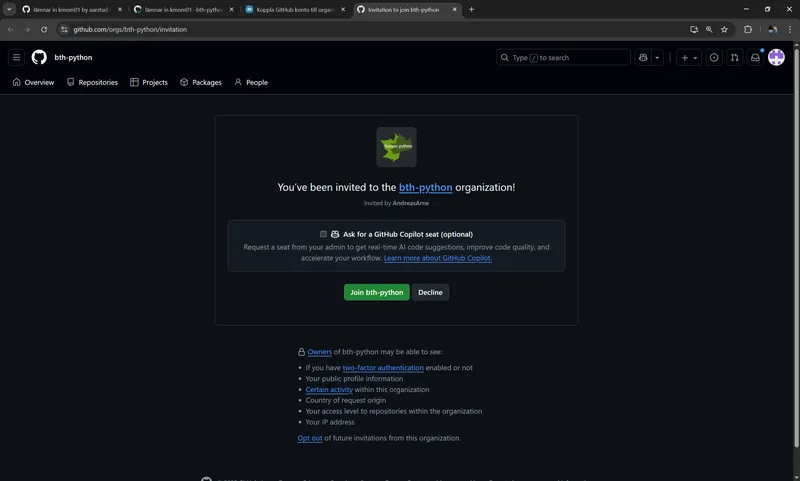Screen dimensions: 800x481
Task: Click the GitHub Octocat logo
Action: click(x=39, y=58)
